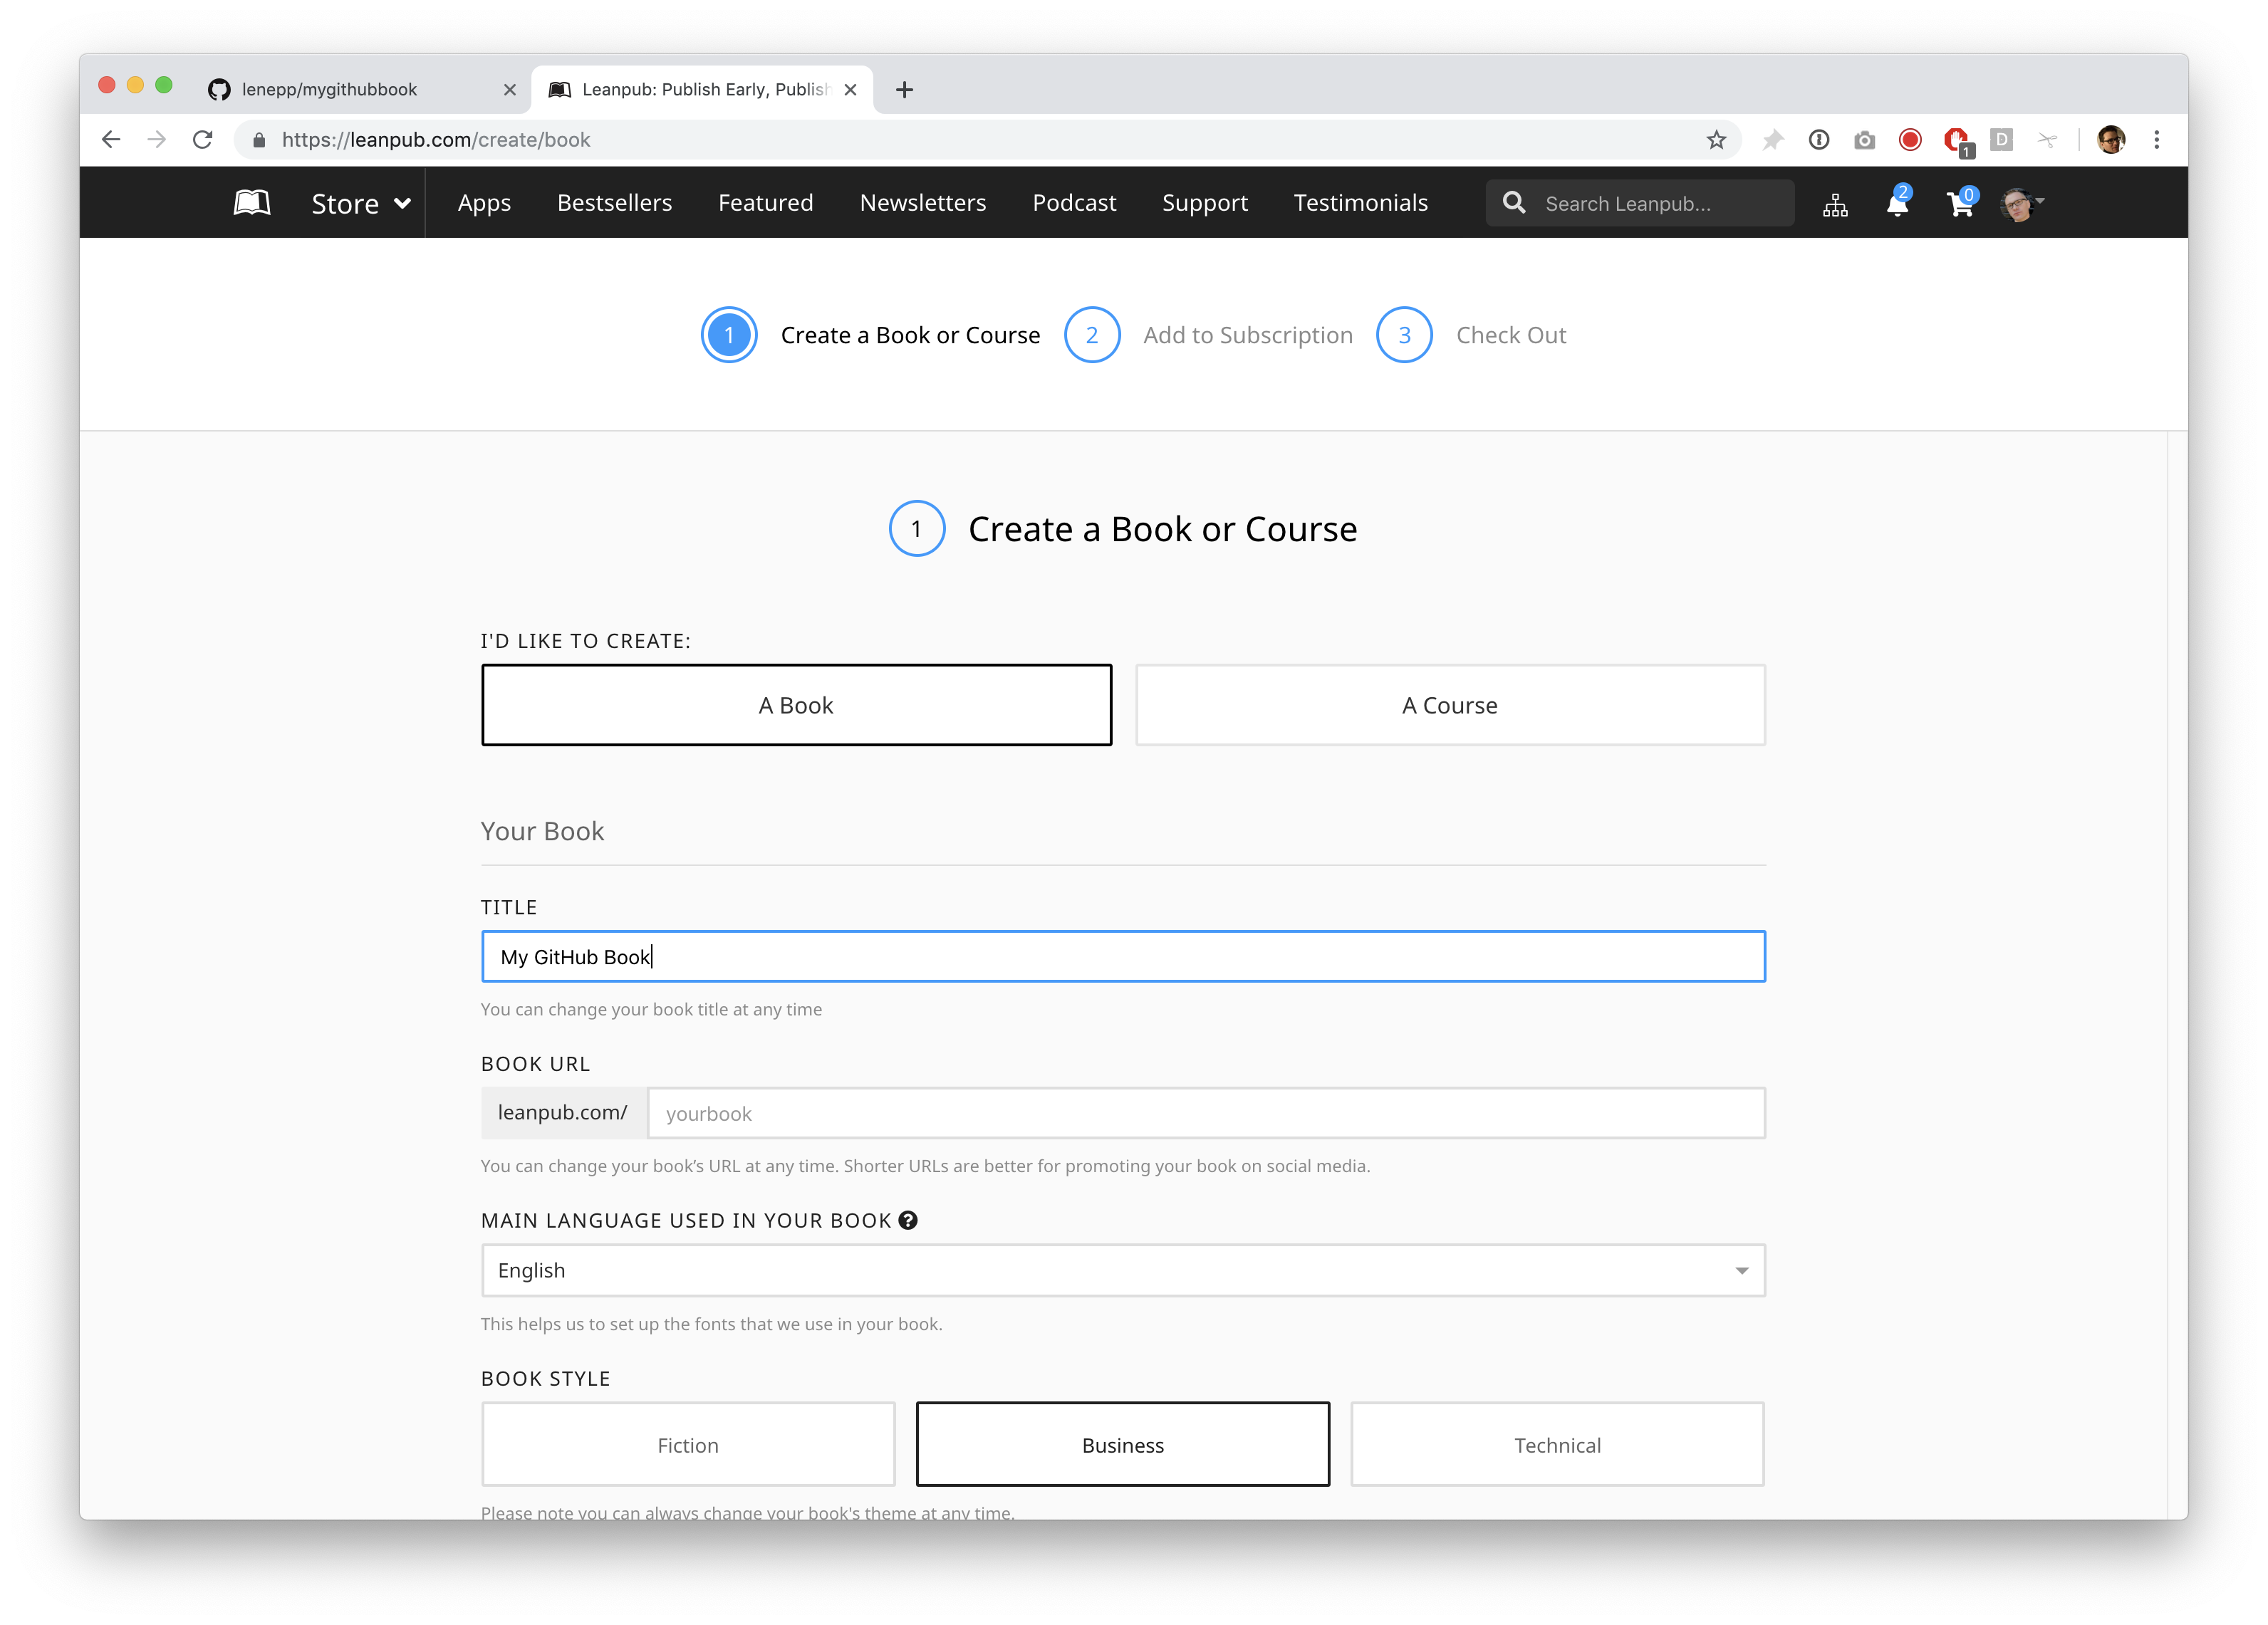This screenshot has height=1625, width=2268.
Task: Select step 1 Create a Book or Course
Action: (871, 335)
